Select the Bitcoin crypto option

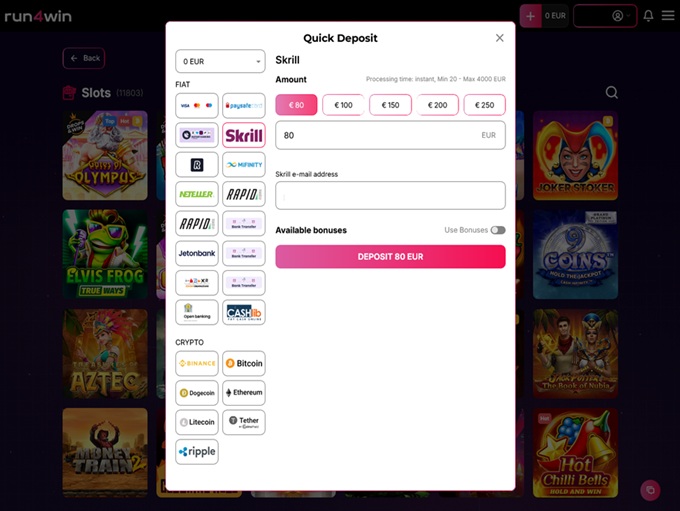tap(244, 364)
